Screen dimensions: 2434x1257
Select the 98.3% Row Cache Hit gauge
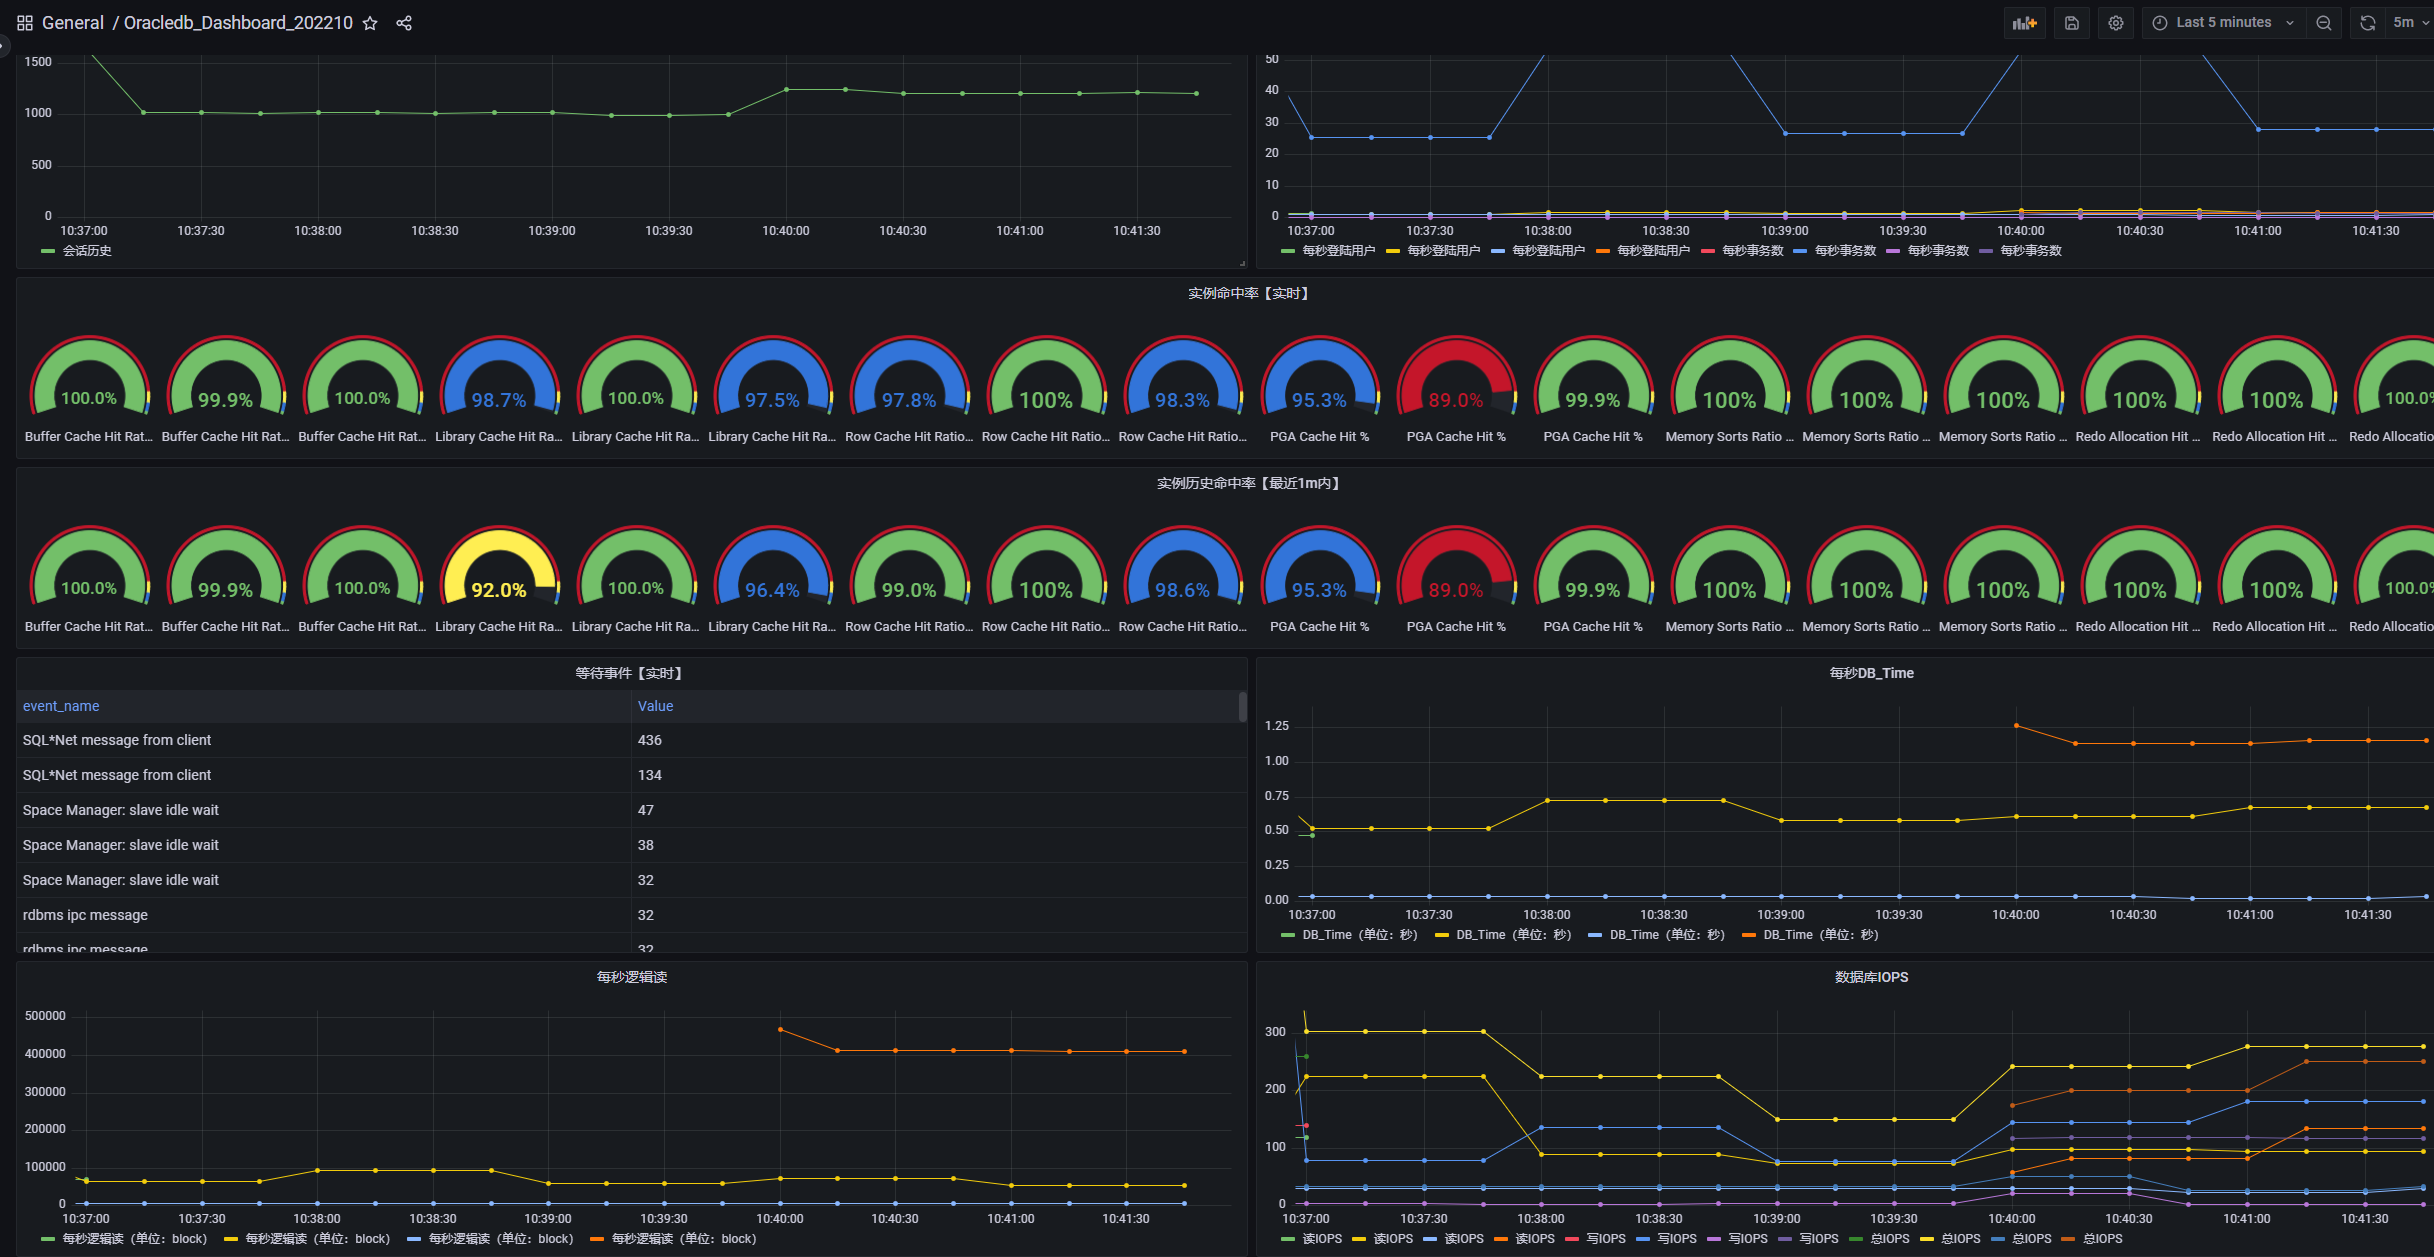(x=1182, y=390)
